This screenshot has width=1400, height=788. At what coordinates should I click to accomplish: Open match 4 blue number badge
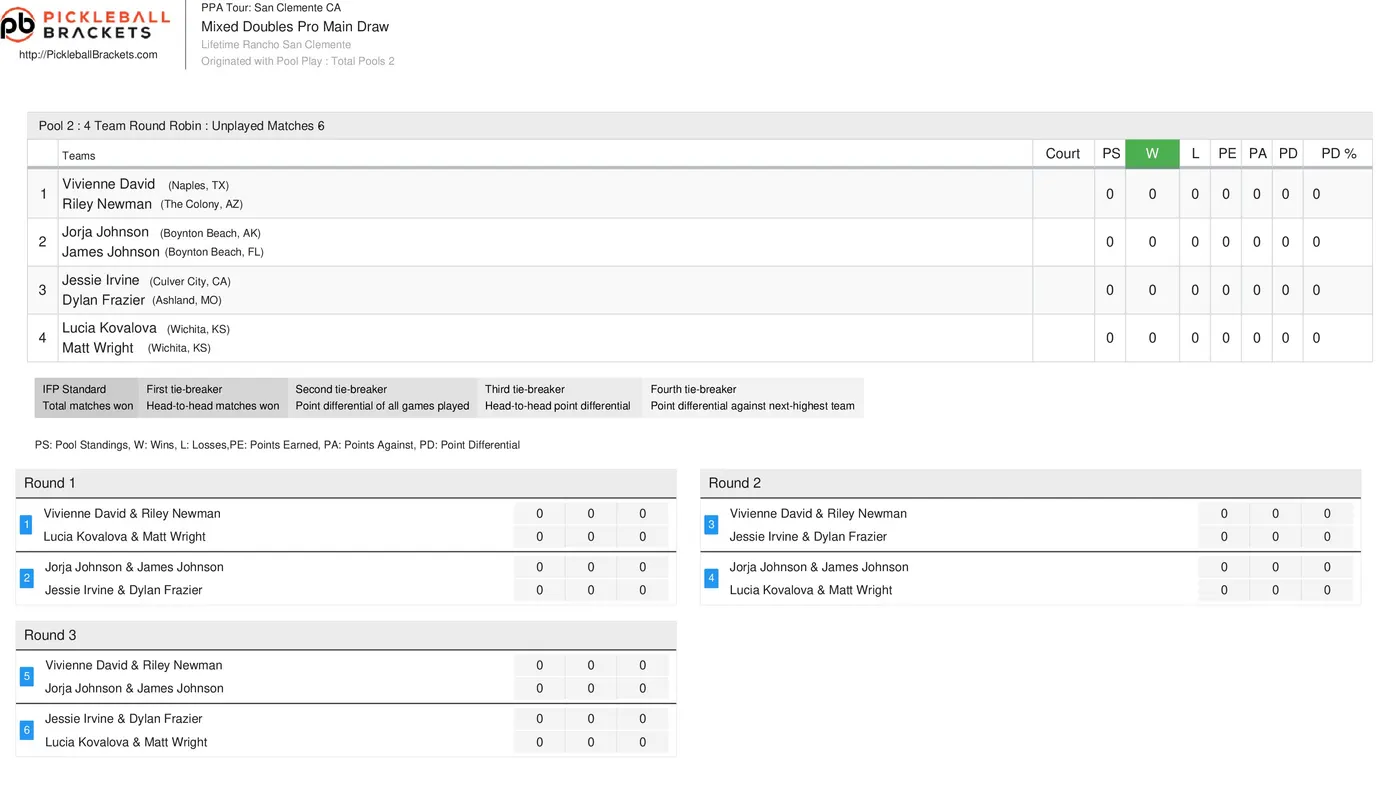click(711, 578)
